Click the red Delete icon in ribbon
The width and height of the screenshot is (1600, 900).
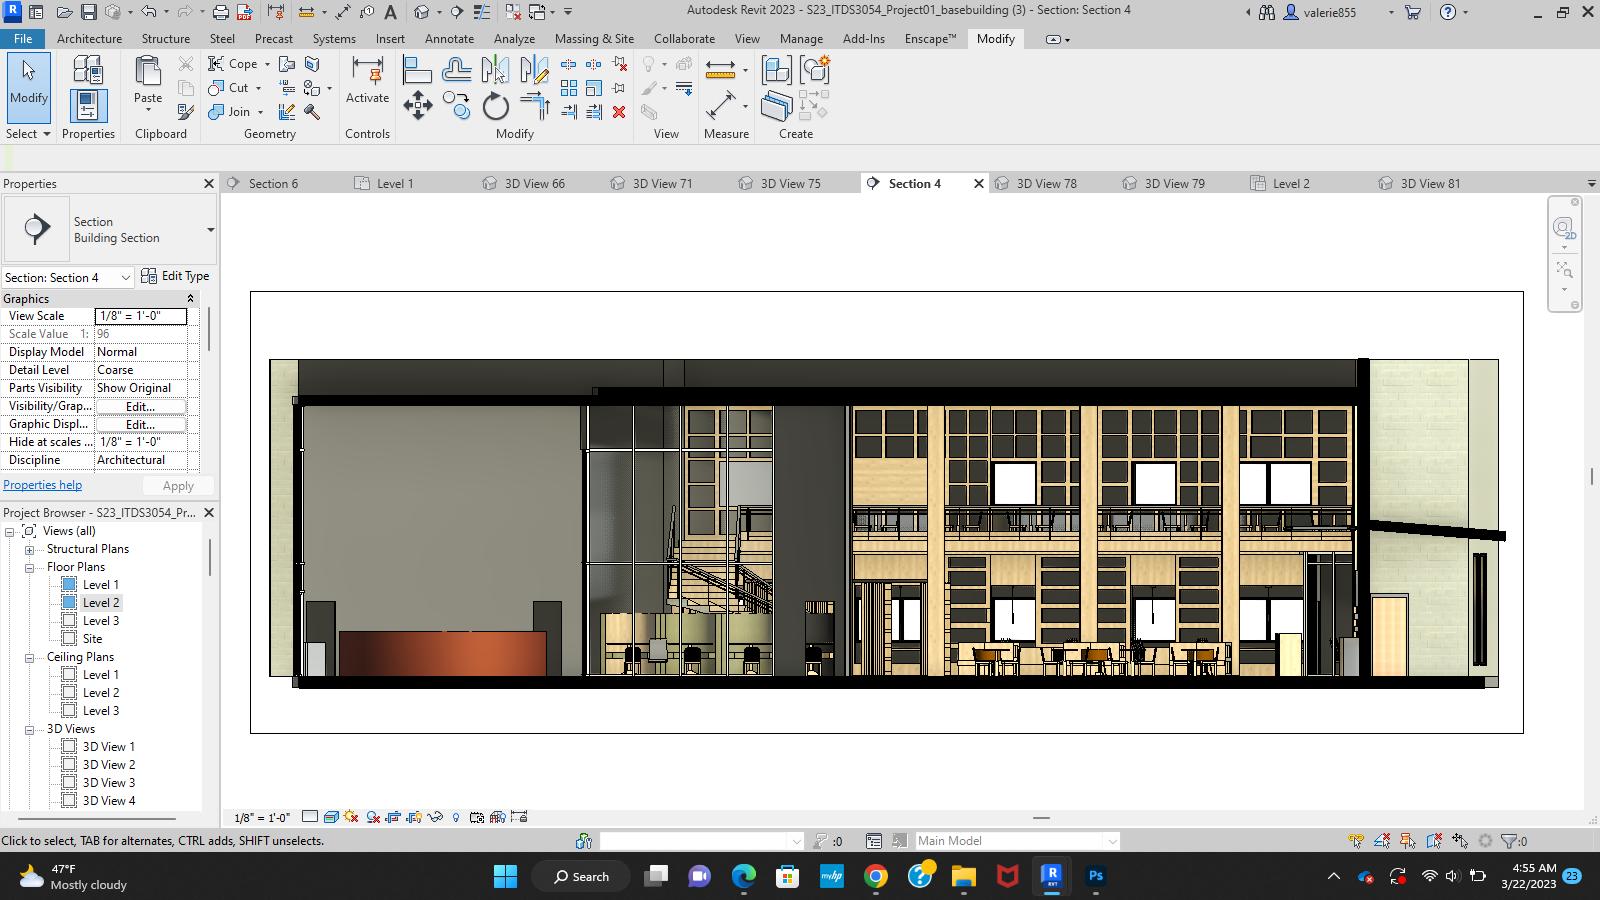point(619,112)
